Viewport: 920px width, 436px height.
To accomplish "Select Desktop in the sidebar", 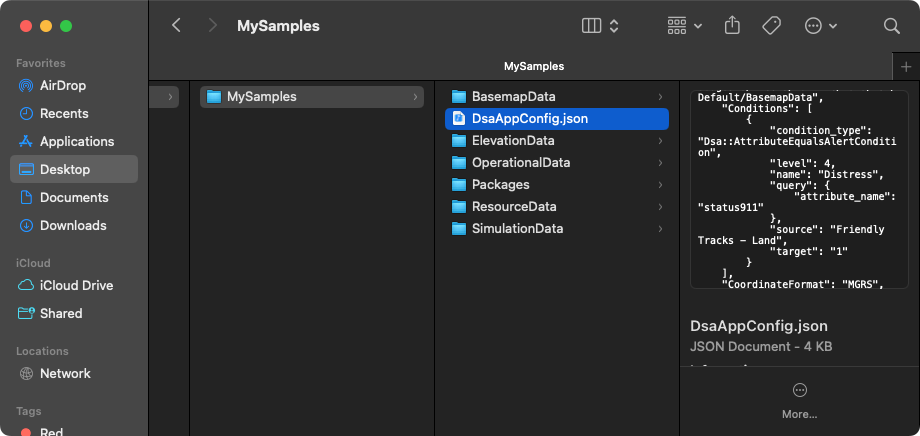I will pyautogui.click(x=74, y=169).
